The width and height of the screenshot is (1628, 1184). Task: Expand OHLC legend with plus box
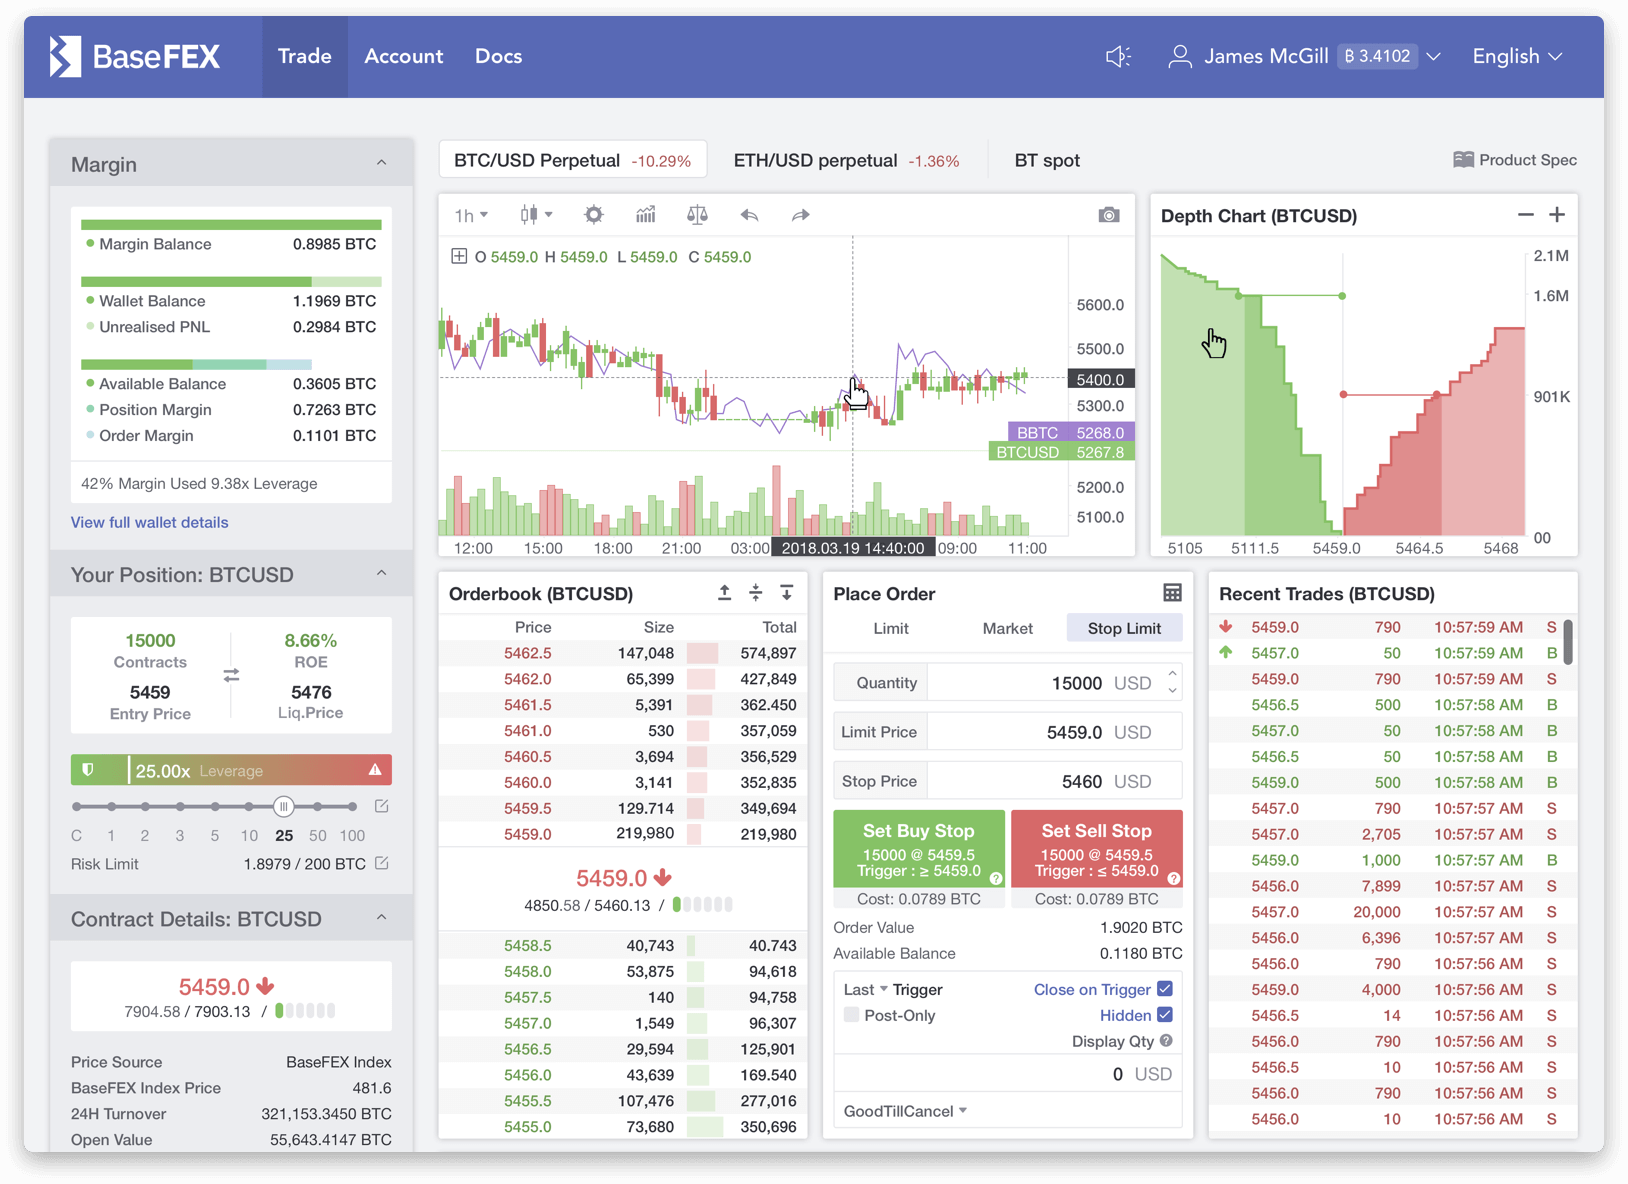[x=459, y=256]
